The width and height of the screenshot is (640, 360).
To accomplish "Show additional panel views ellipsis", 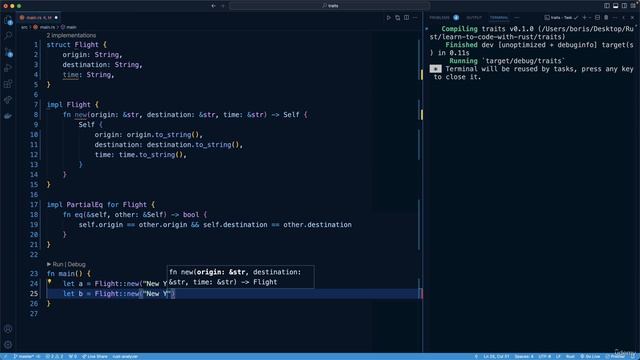I will (x=517, y=18).
